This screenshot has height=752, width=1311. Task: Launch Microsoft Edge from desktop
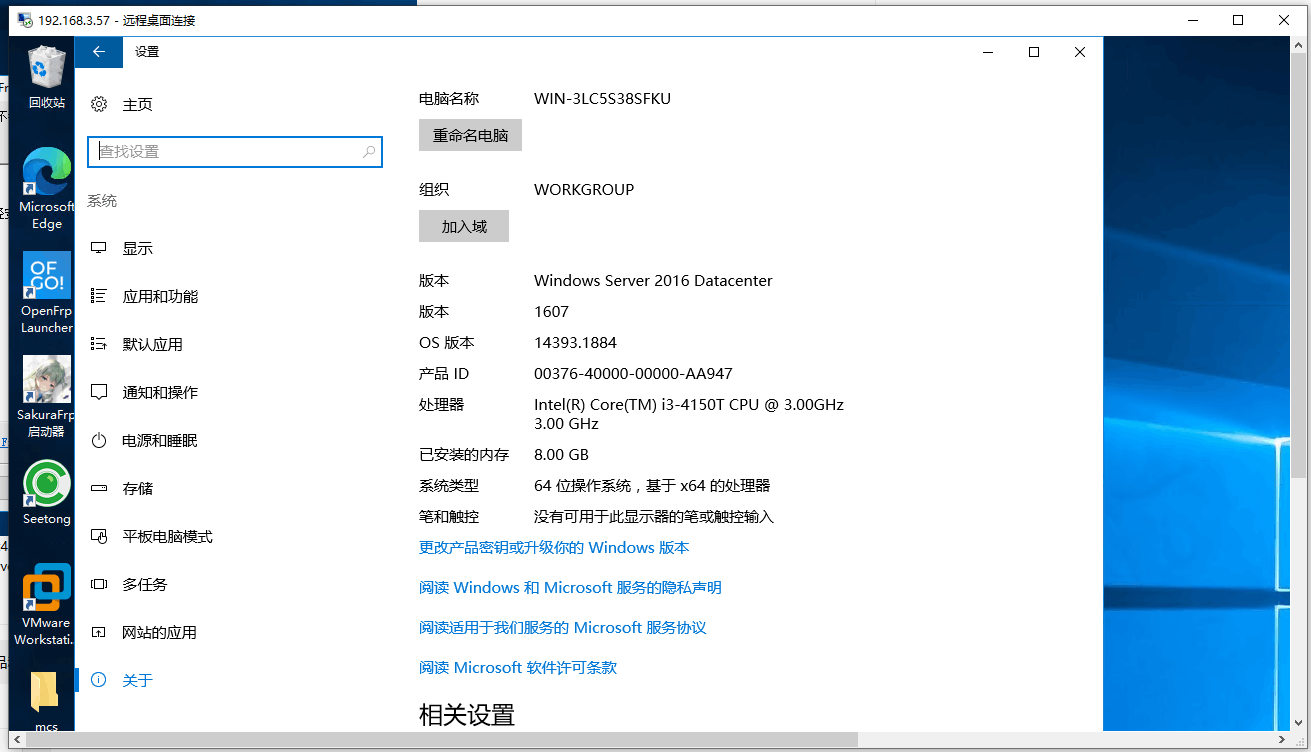click(47, 189)
